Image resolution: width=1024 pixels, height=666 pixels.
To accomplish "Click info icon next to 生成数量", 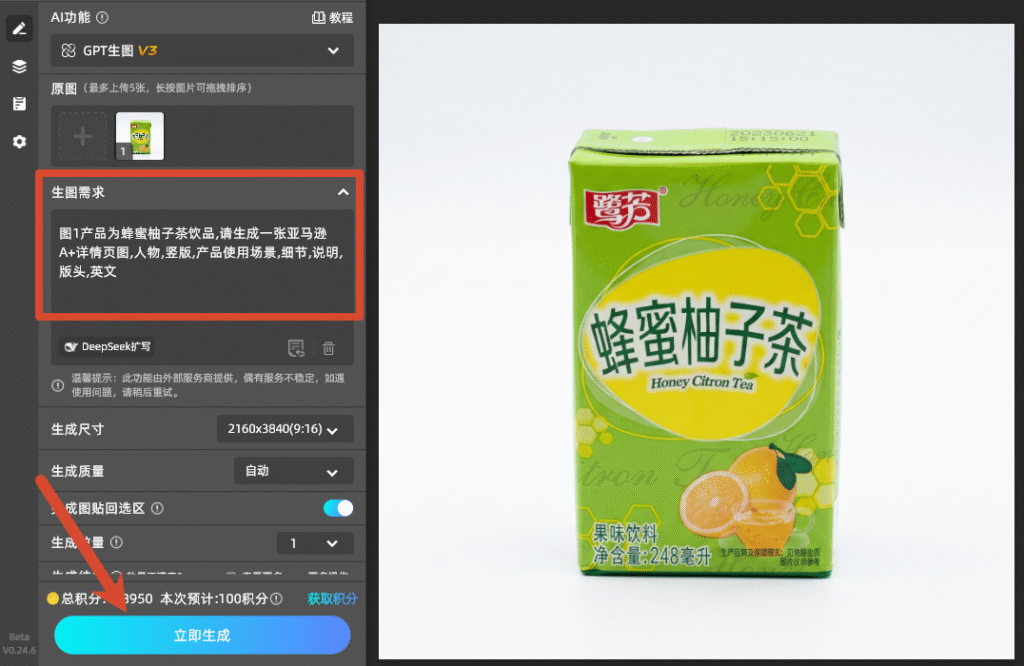I will pyautogui.click(x=117, y=542).
